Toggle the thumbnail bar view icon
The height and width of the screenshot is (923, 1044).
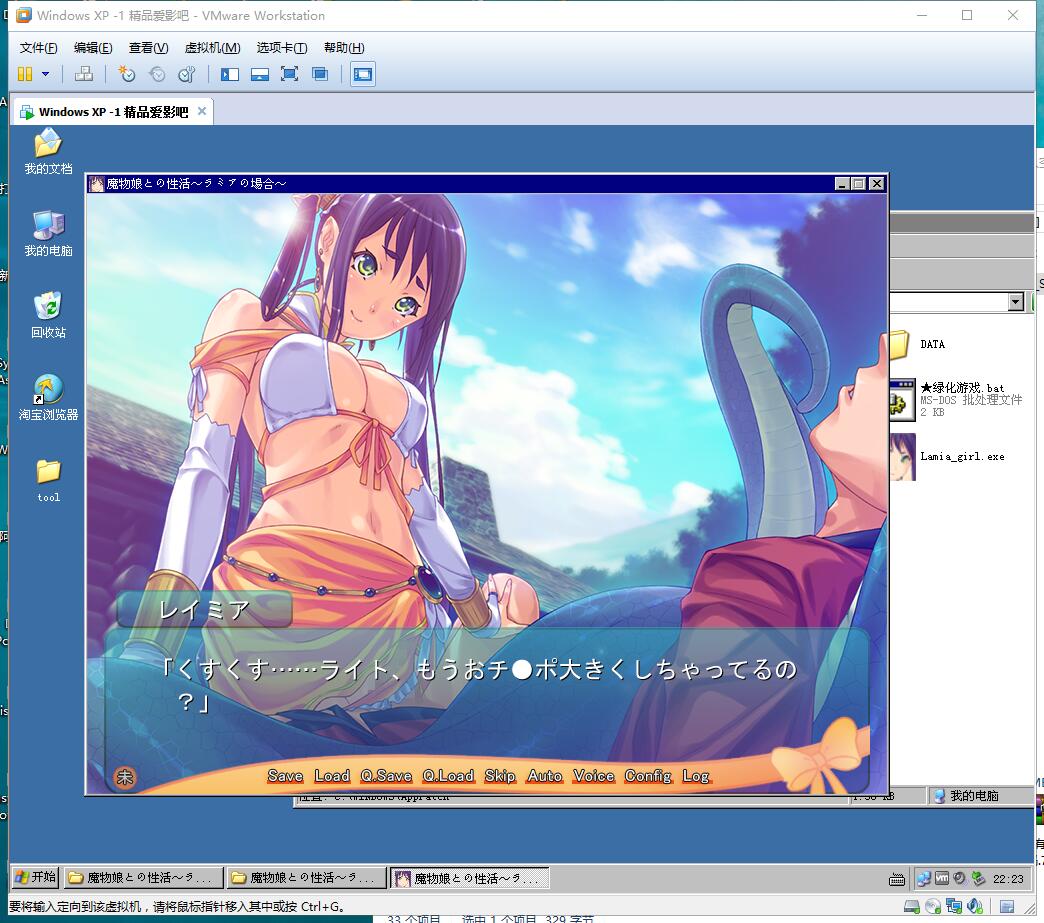click(x=260, y=74)
